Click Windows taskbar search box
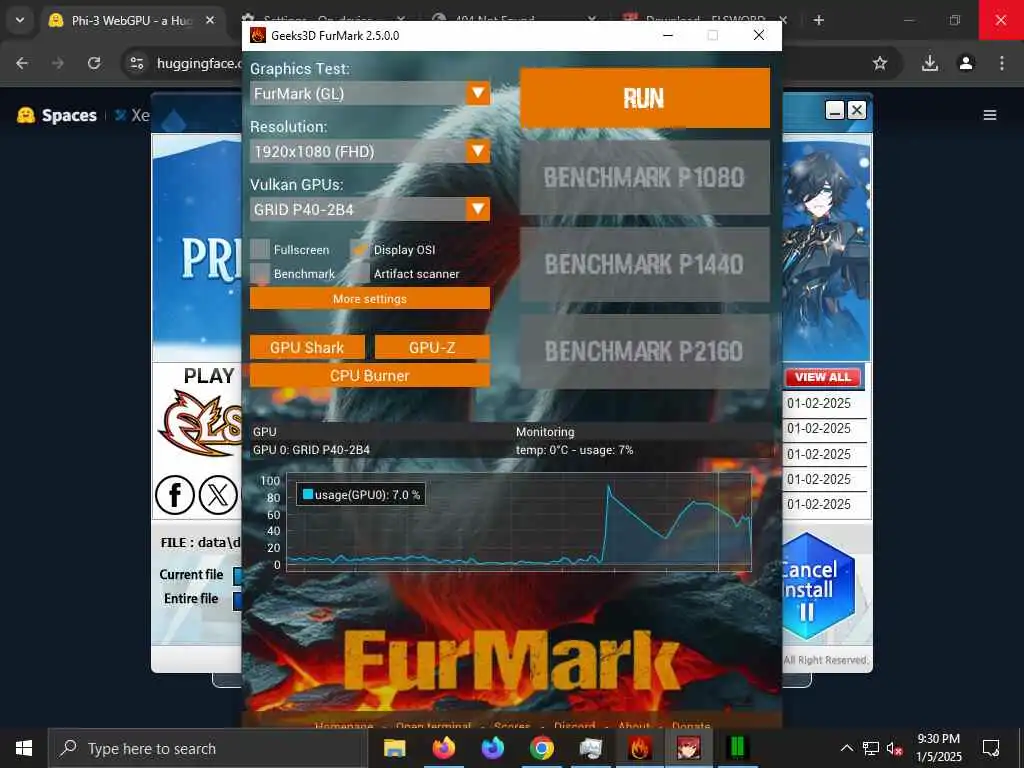Viewport: 1024px width, 768px height. pos(208,748)
